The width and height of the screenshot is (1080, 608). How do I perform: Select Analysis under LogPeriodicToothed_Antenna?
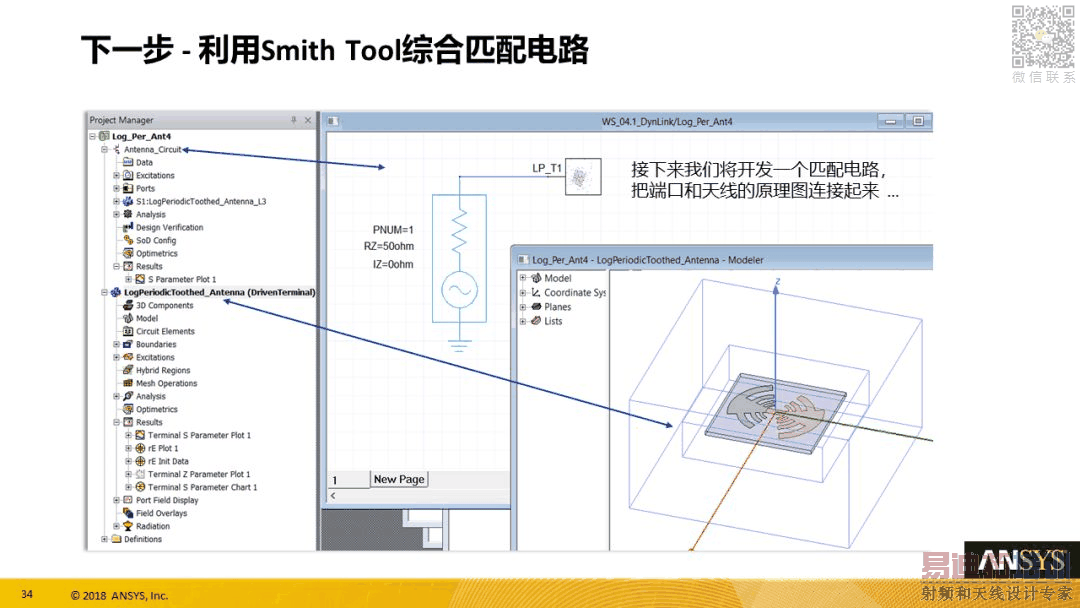[x=150, y=397]
